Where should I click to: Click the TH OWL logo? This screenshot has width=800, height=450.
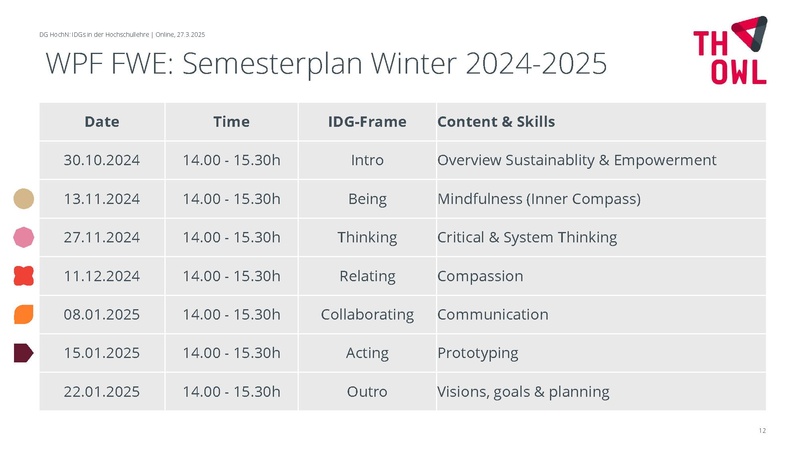(x=730, y=50)
